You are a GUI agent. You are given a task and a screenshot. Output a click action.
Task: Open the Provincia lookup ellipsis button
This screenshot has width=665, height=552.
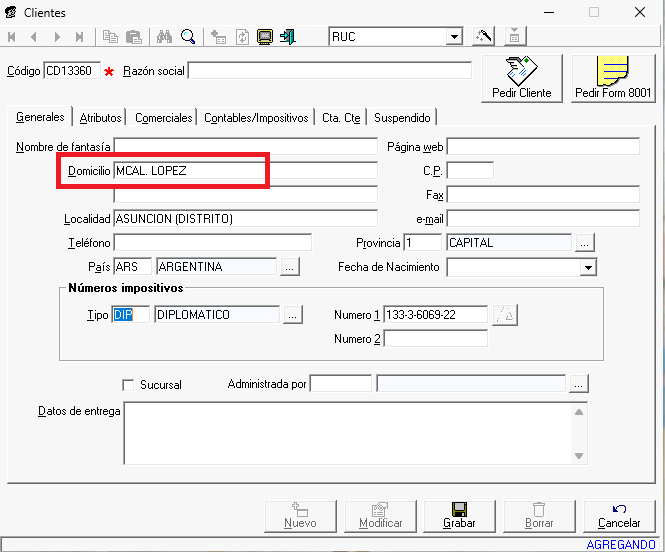tap(585, 242)
